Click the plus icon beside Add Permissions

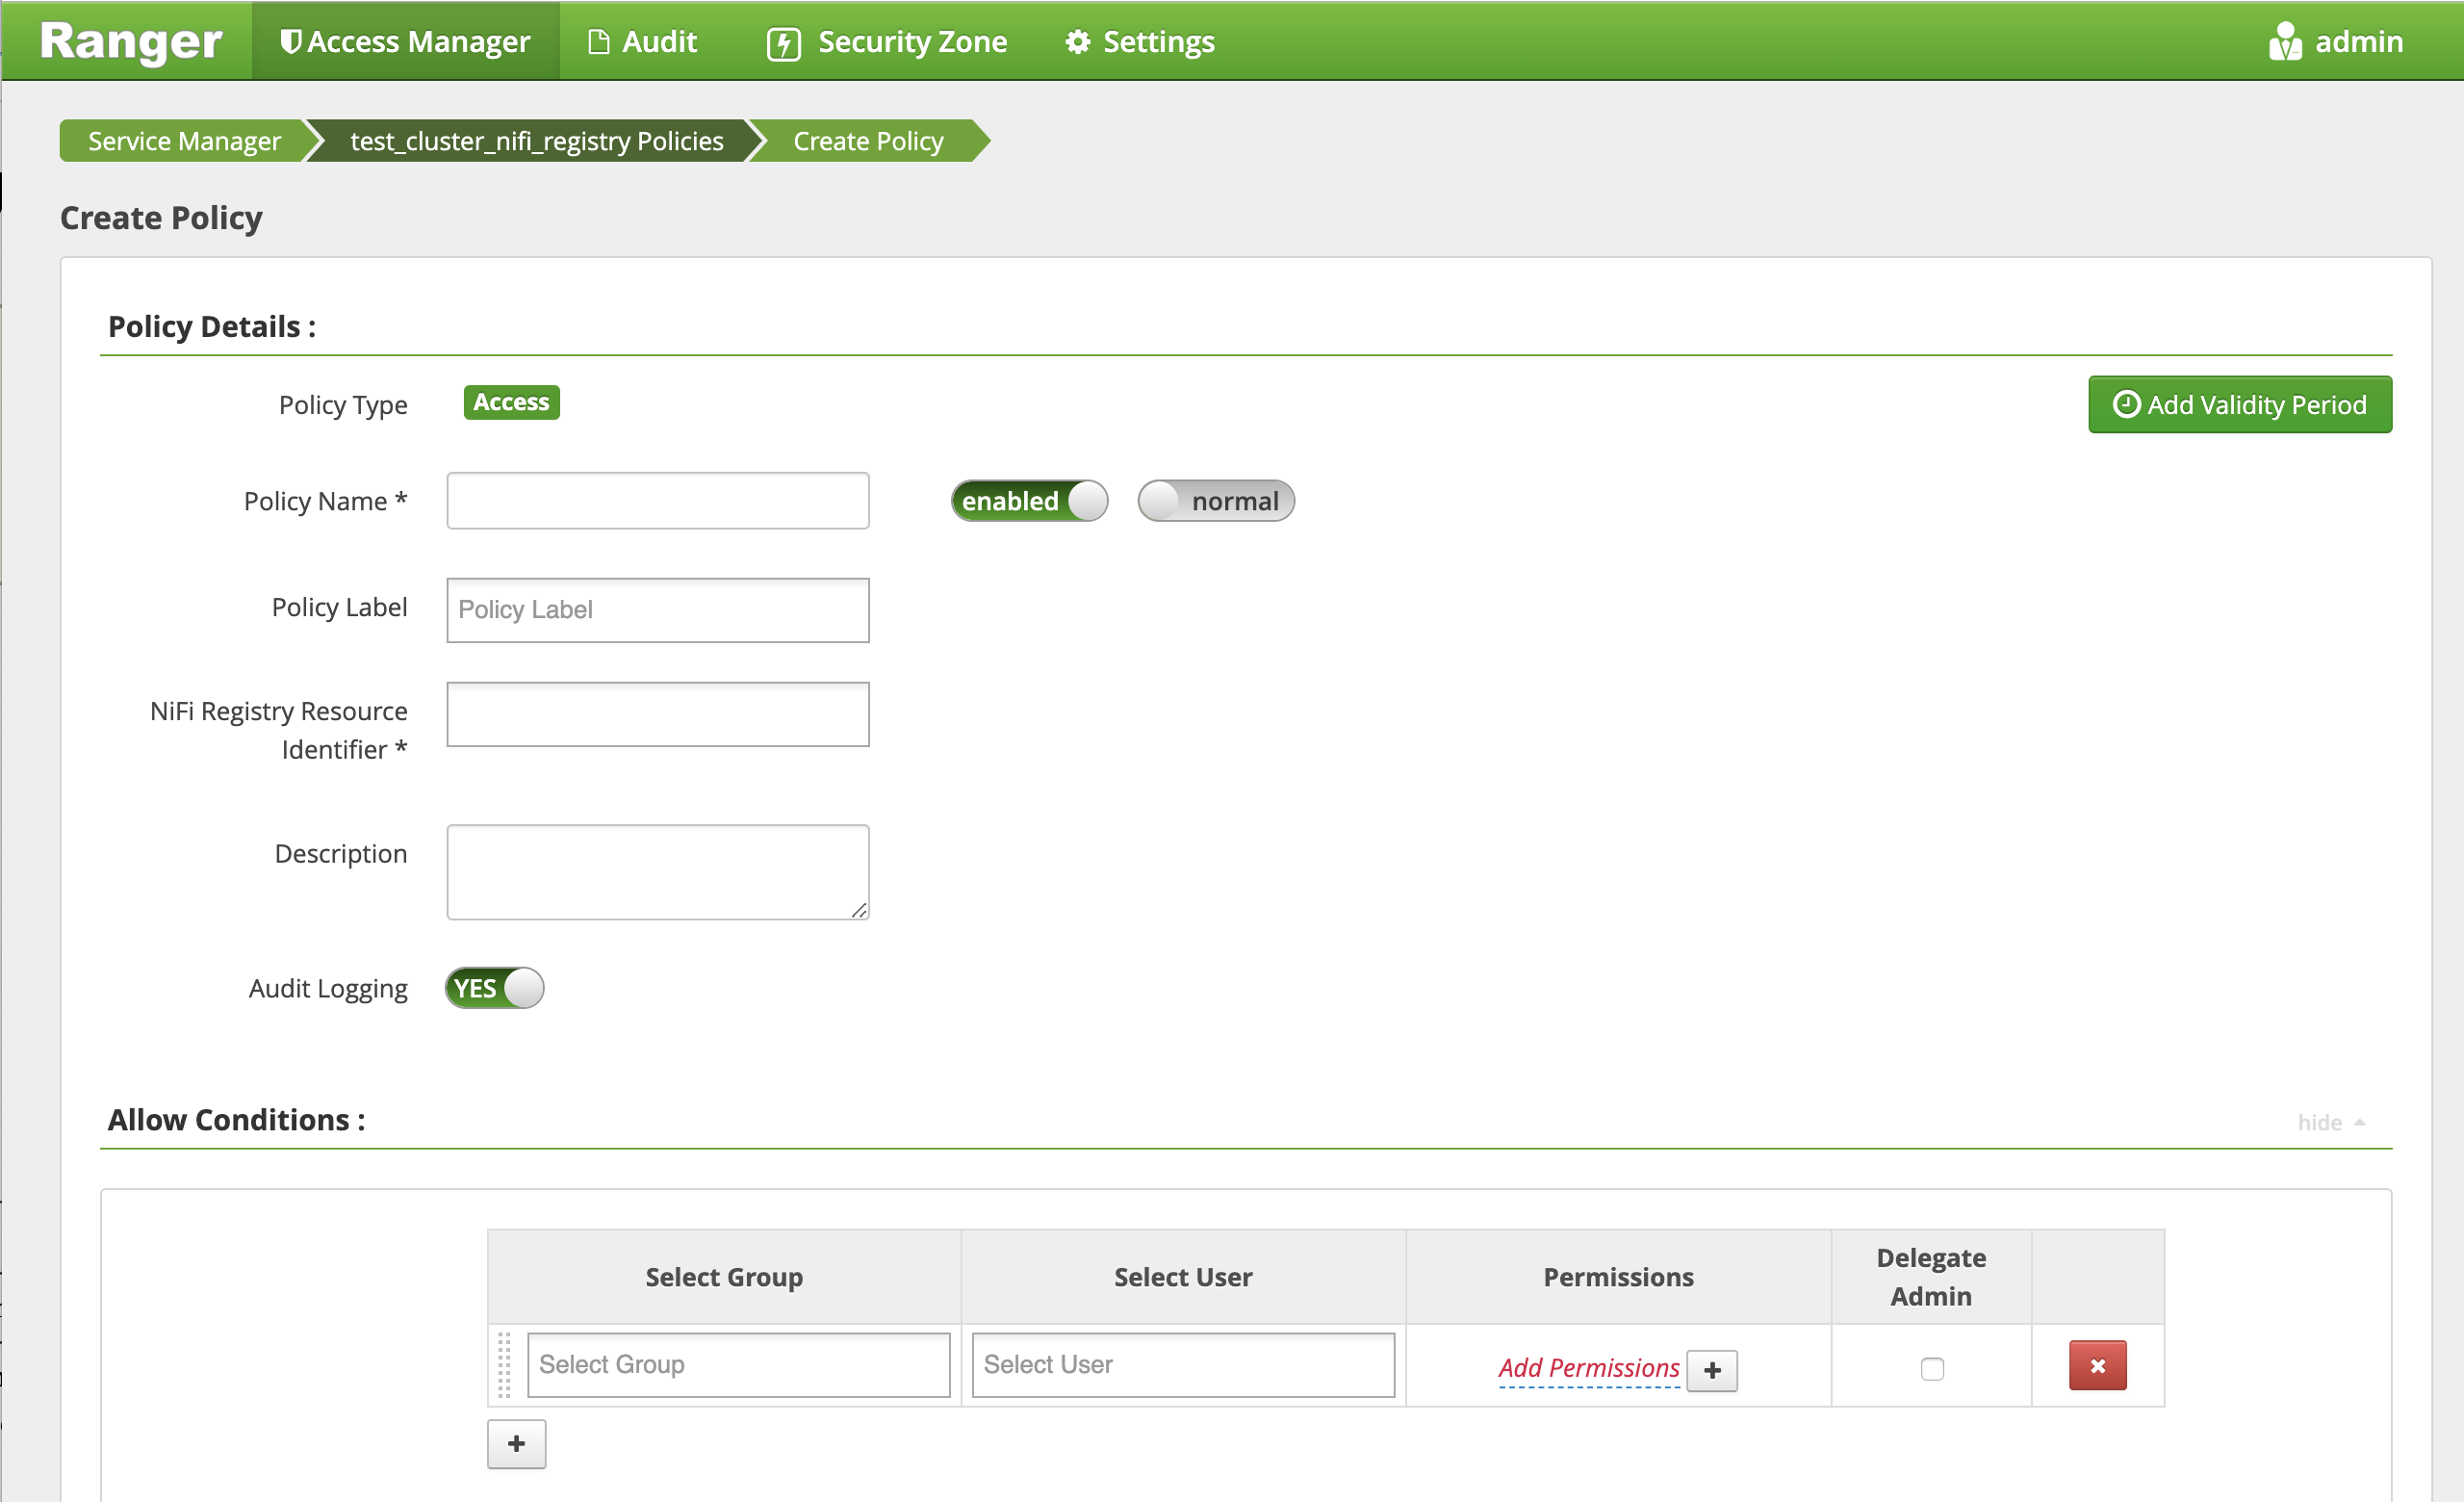pos(1712,1370)
